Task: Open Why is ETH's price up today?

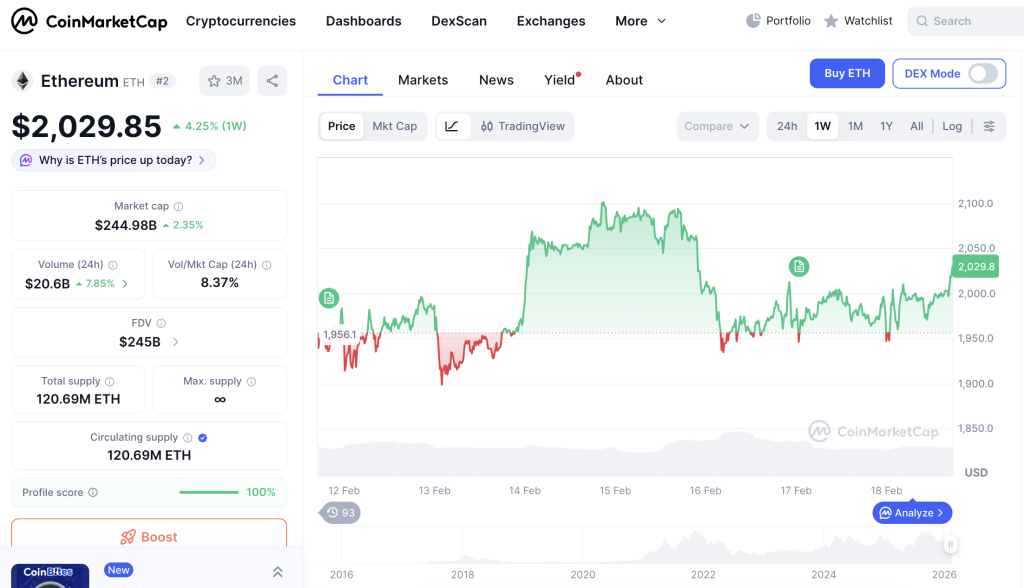Action: coord(114,160)
